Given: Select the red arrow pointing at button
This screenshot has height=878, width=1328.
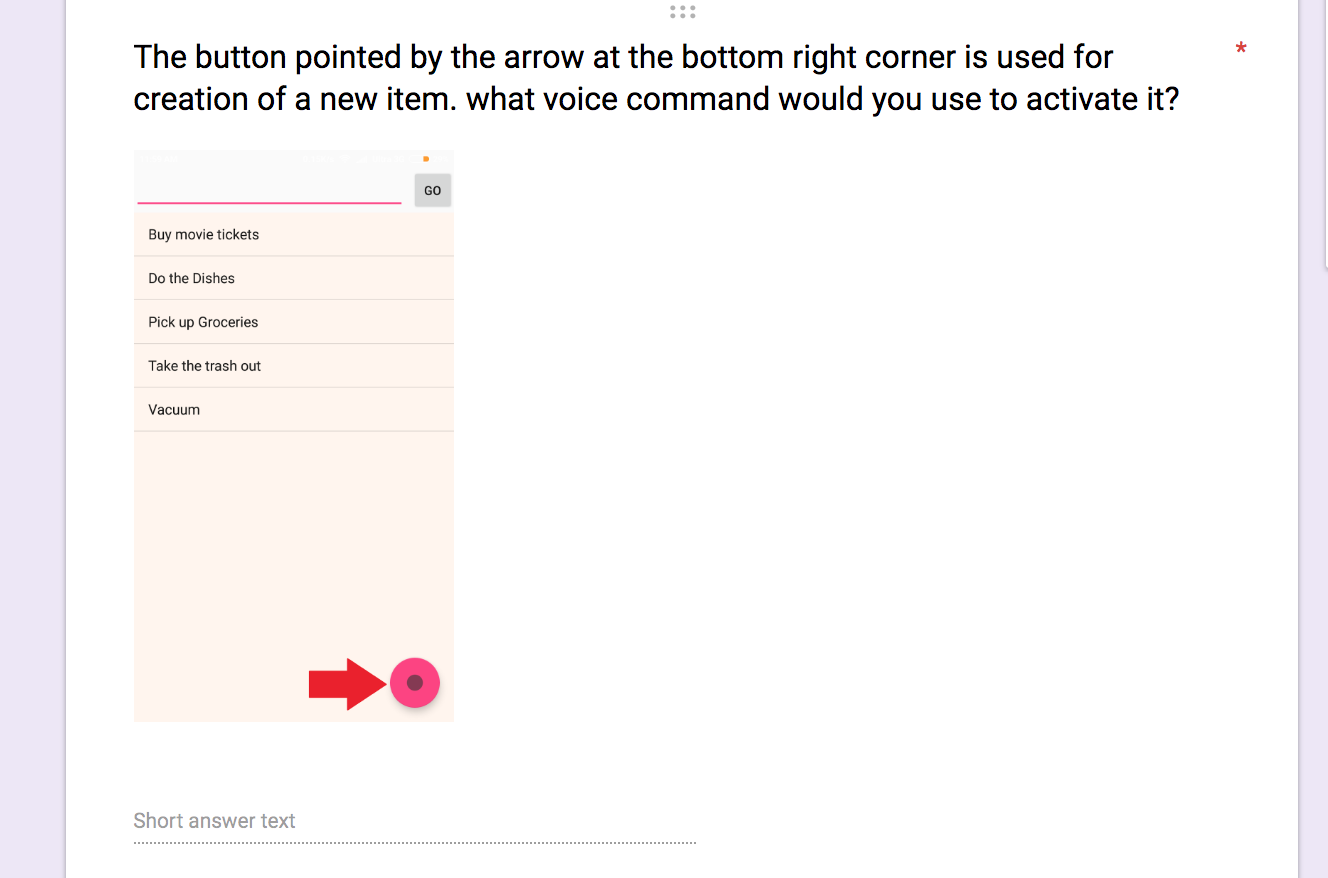Looking at the screenshot, I should point(348,684).
